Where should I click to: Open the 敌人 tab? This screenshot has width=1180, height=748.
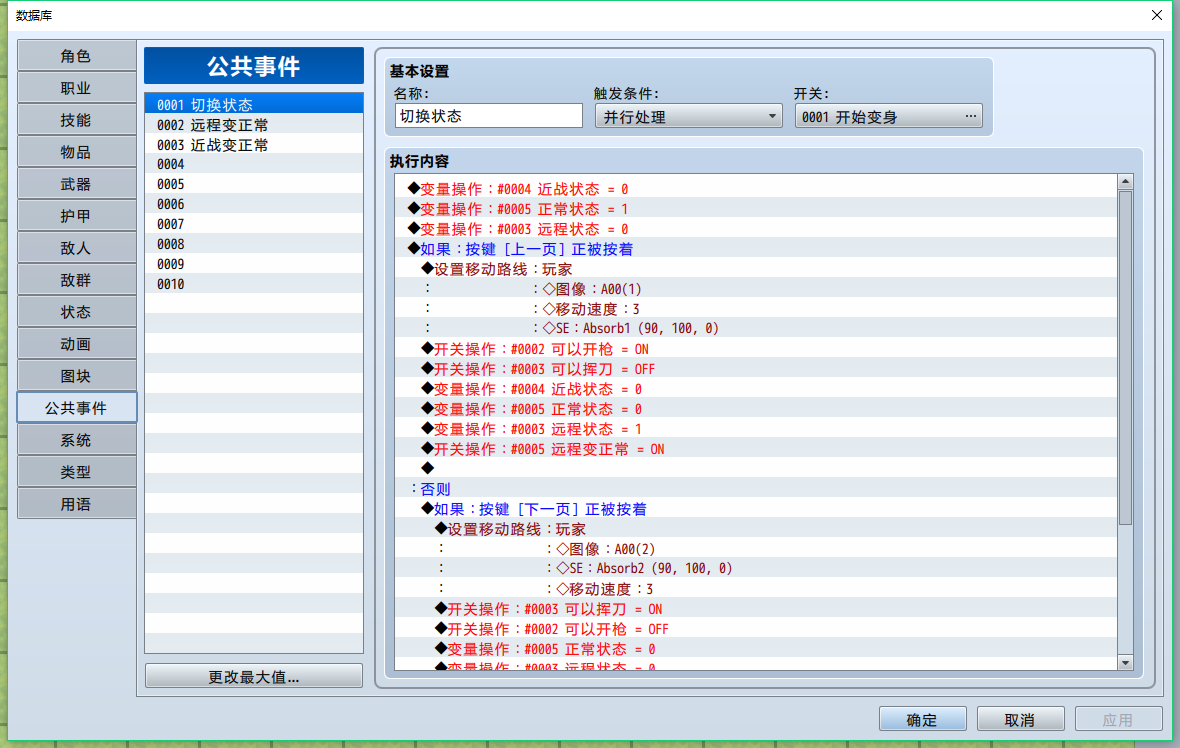point(77,248)
